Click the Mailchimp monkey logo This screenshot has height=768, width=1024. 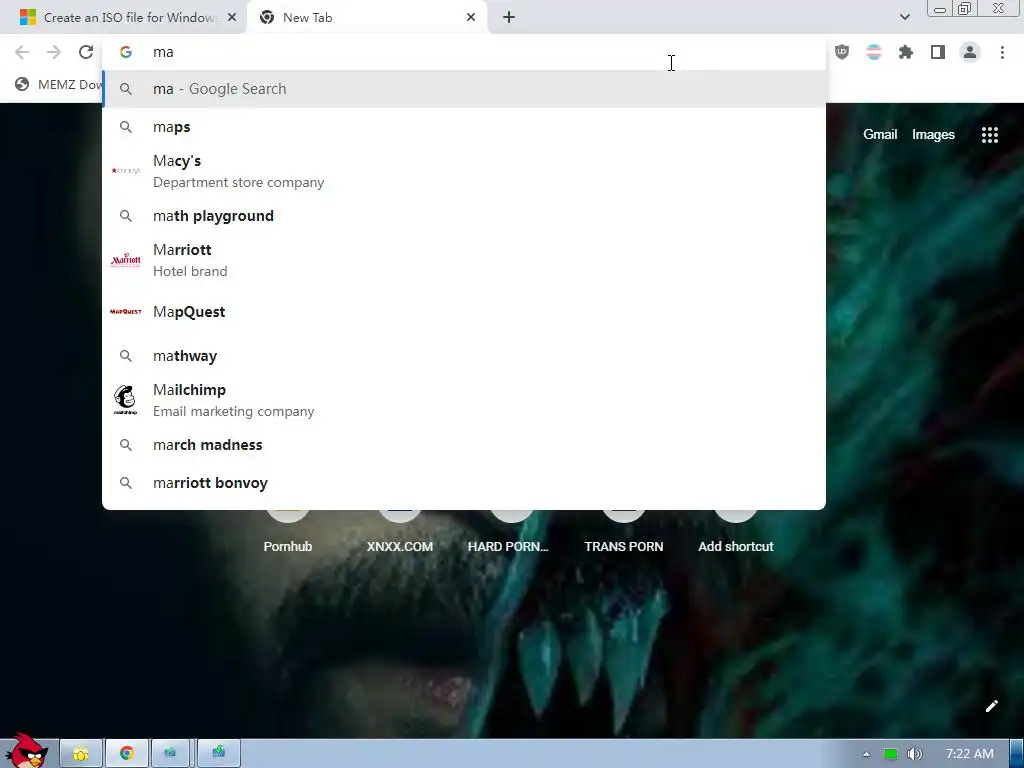tap(125, 400)
